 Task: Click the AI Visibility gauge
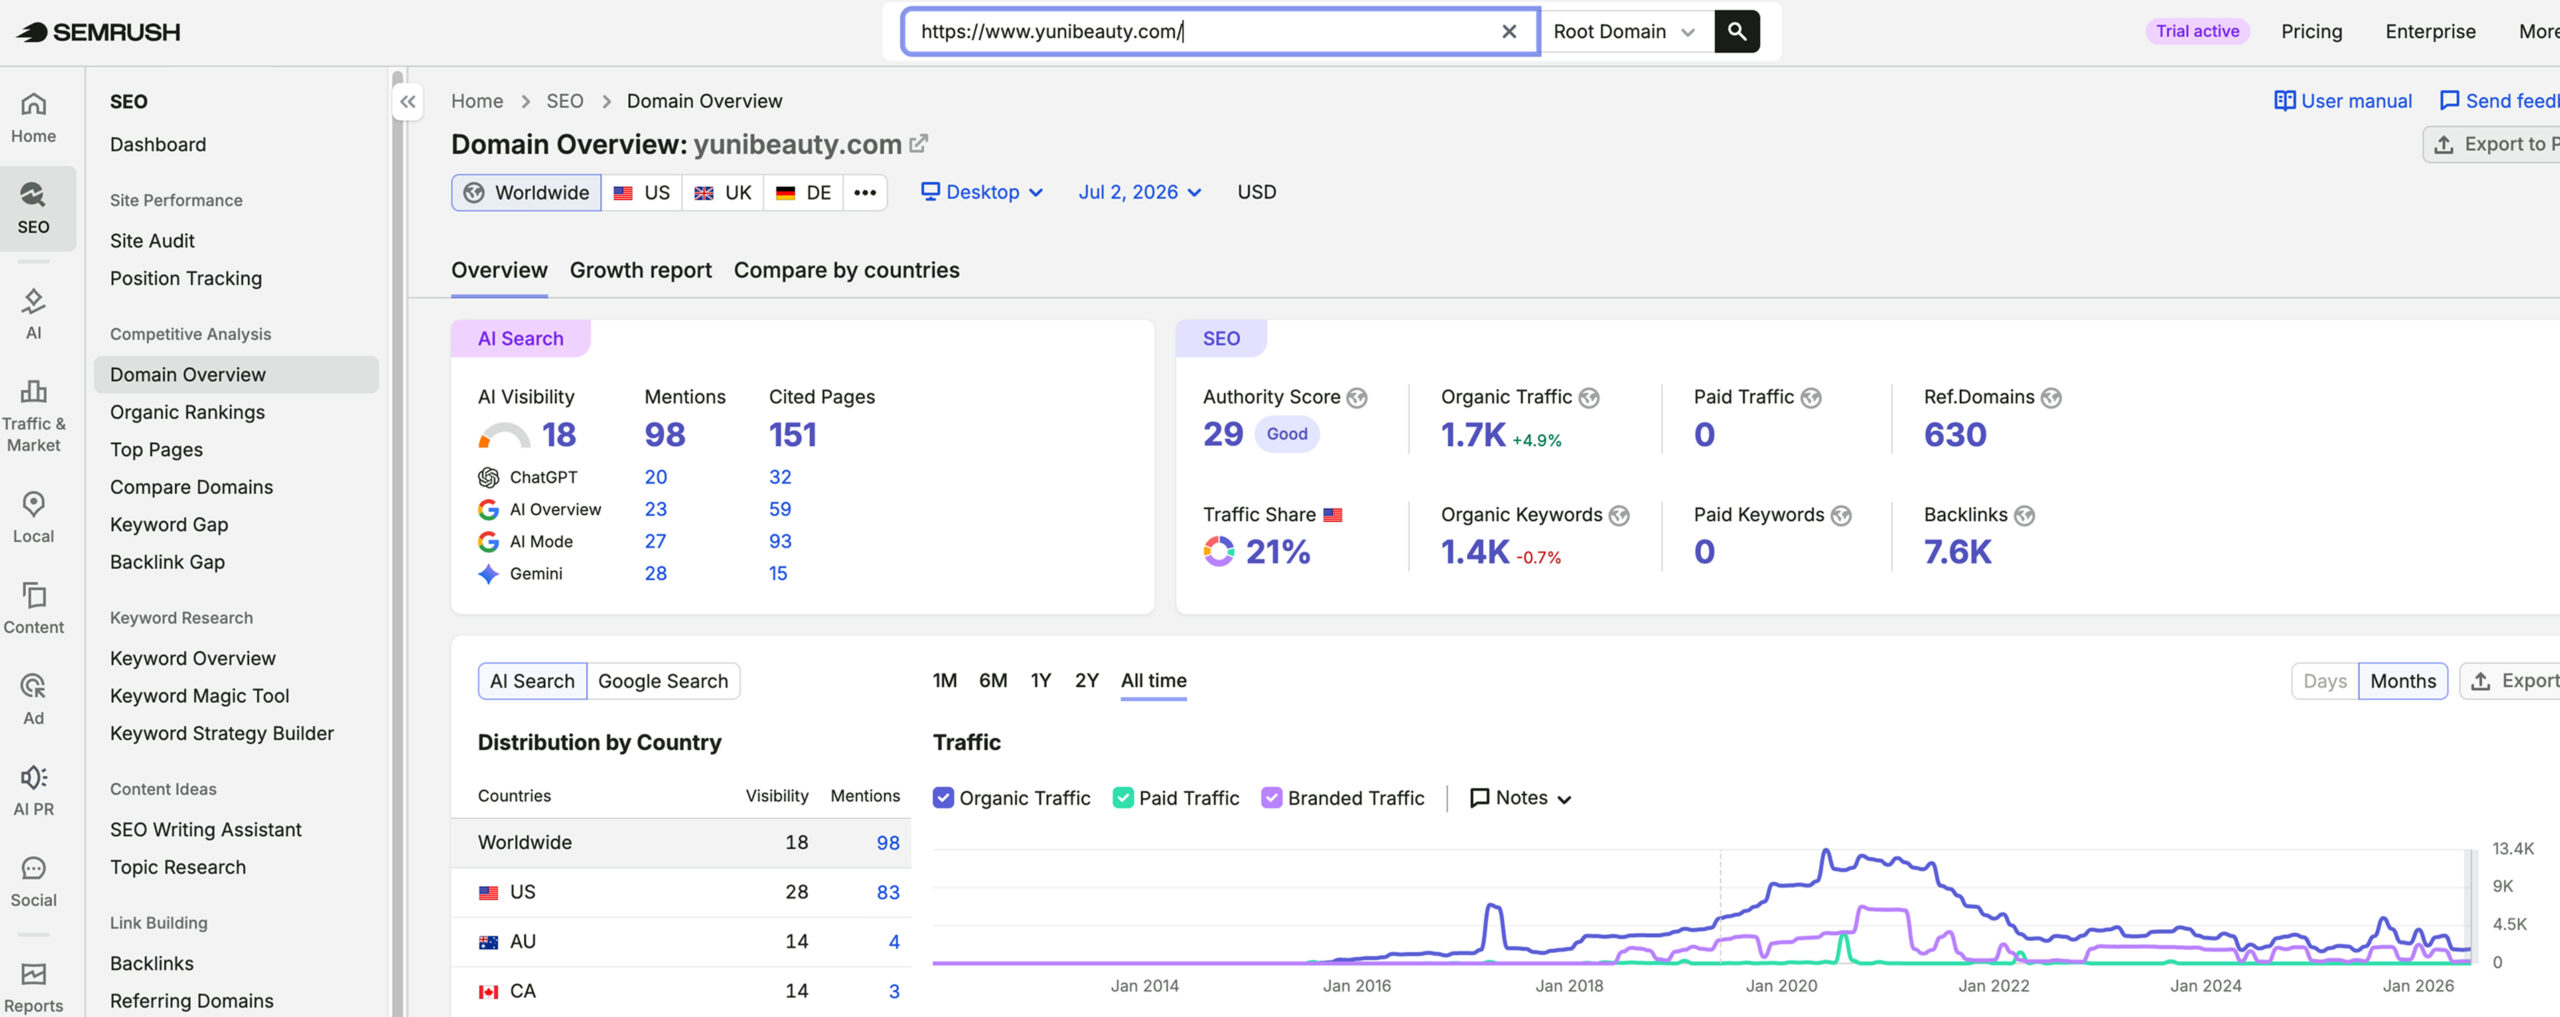504,435
